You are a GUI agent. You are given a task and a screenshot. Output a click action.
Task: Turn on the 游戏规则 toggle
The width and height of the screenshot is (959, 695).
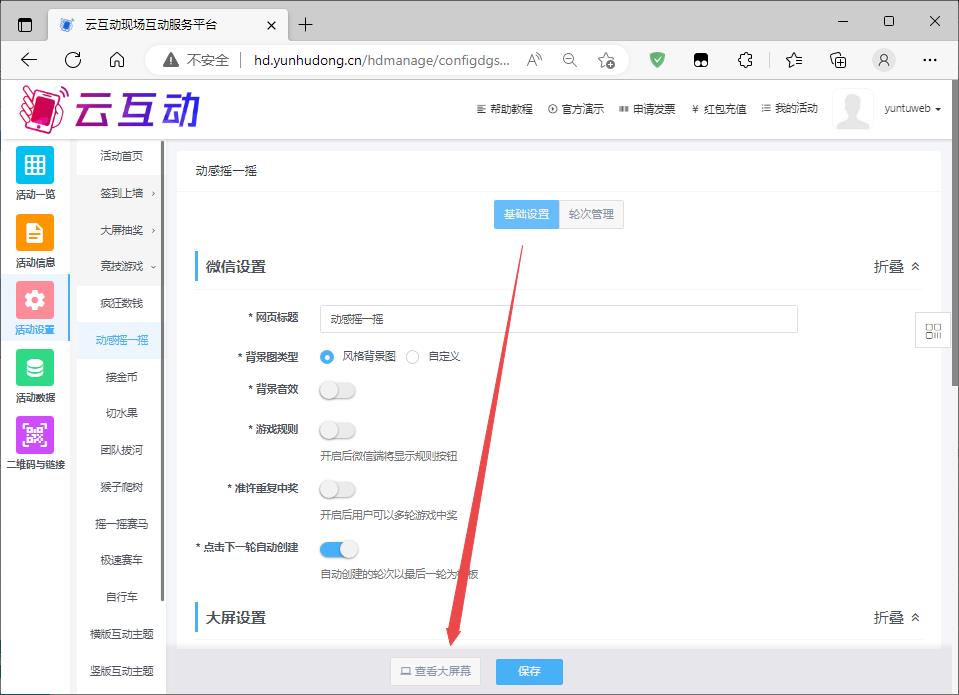337,430
